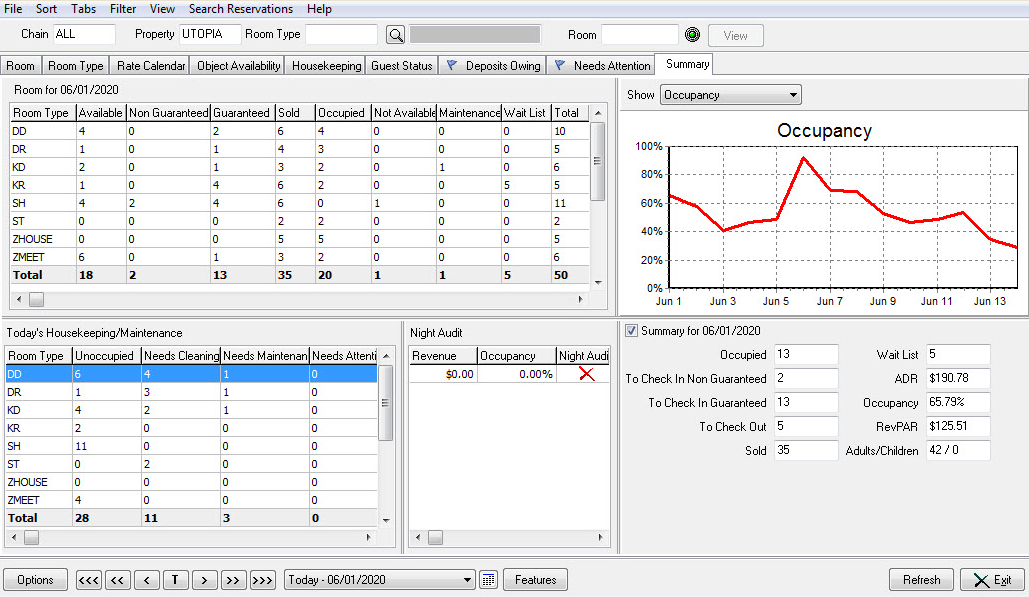The image size is (1029, 597).
Task: Switch to the Room Type tab
Action: [x=75, y=66]
